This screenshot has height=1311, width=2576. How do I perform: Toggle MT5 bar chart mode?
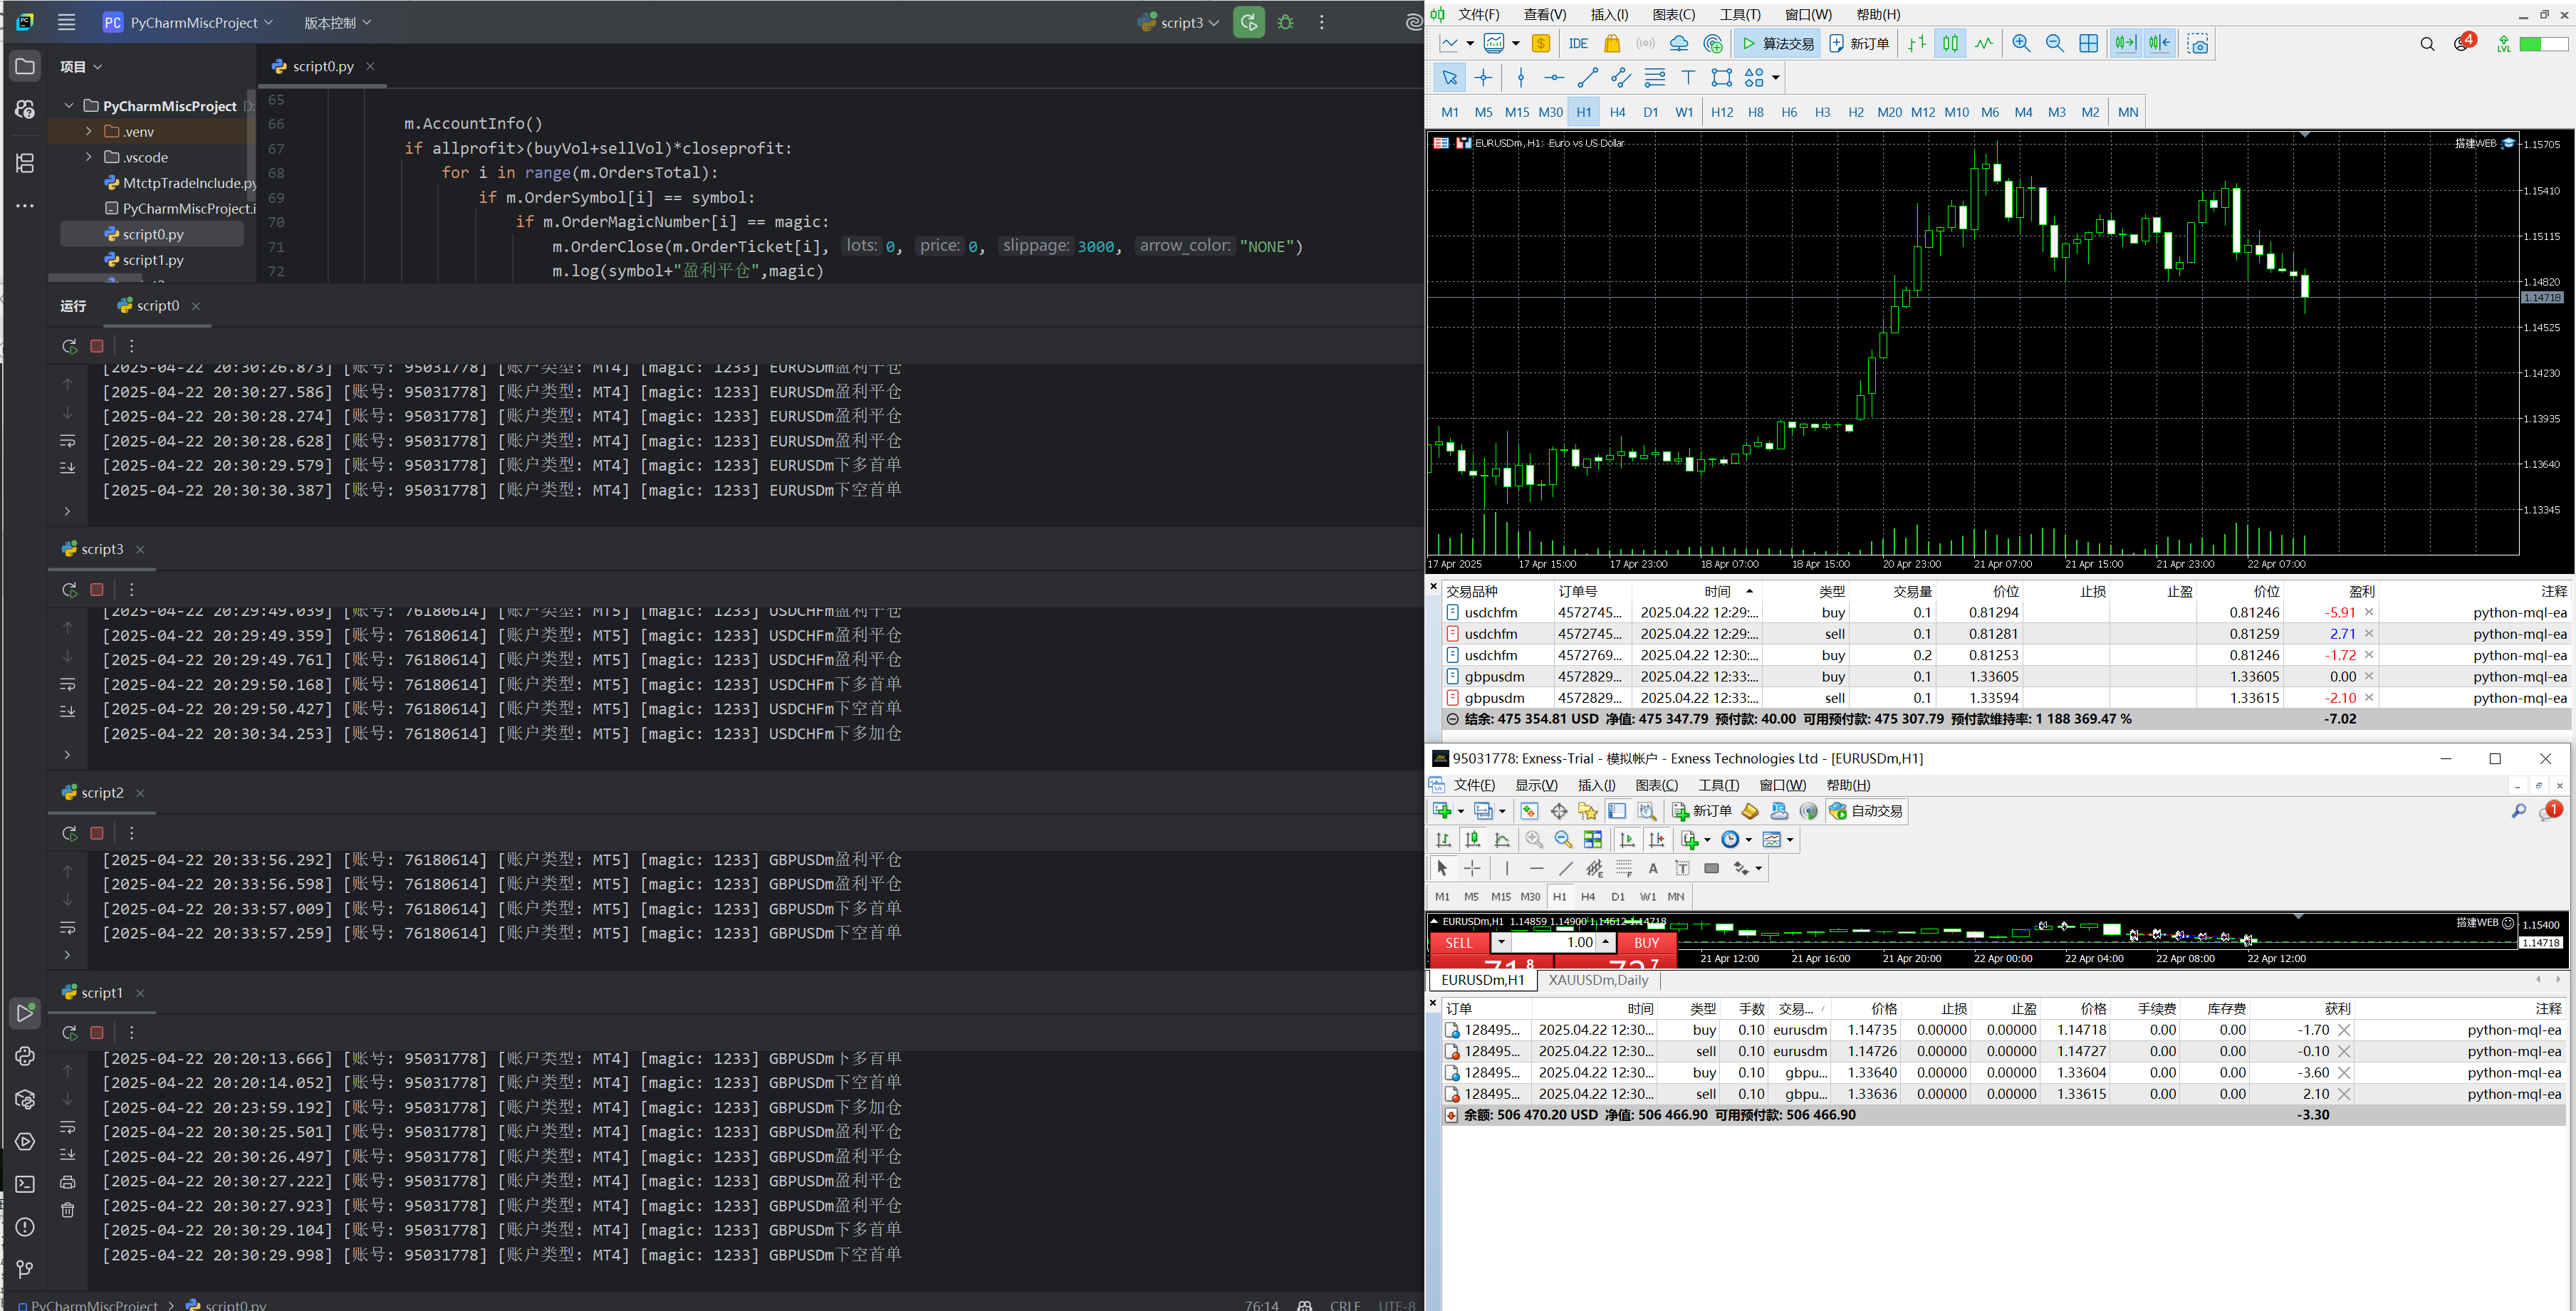(x=1917, y=43)
